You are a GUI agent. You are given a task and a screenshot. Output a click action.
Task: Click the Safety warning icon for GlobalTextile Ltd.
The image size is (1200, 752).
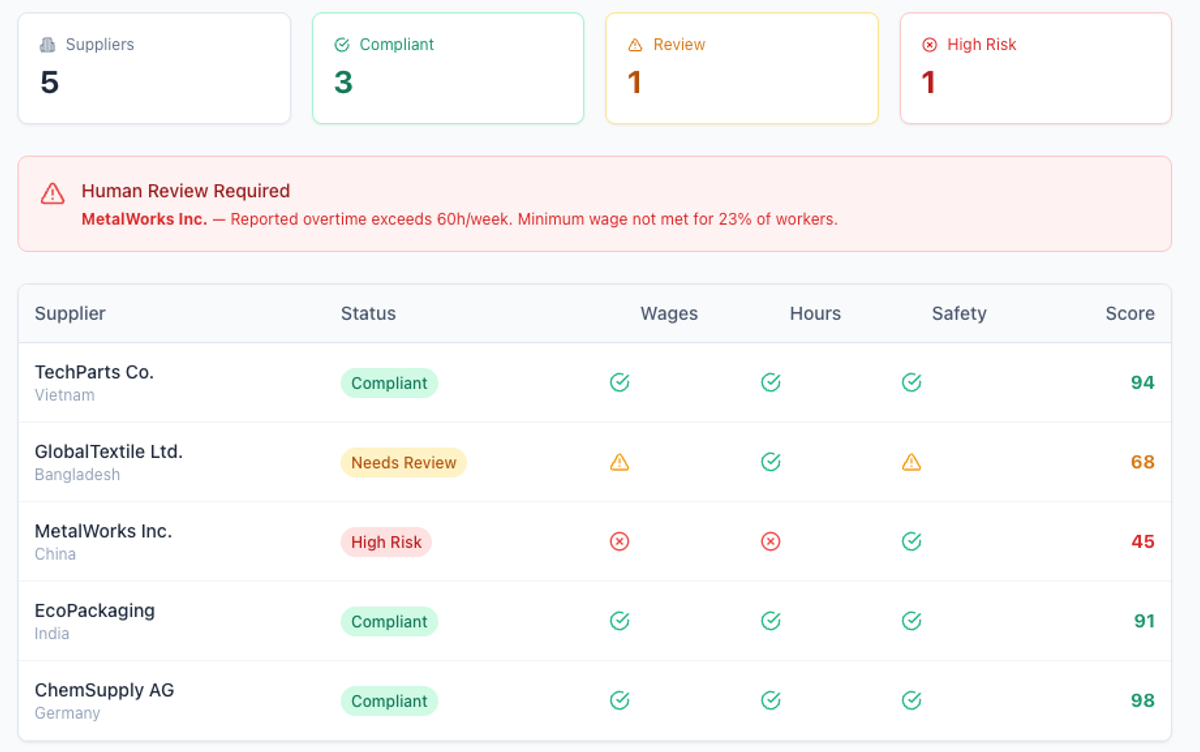[911, 462]
